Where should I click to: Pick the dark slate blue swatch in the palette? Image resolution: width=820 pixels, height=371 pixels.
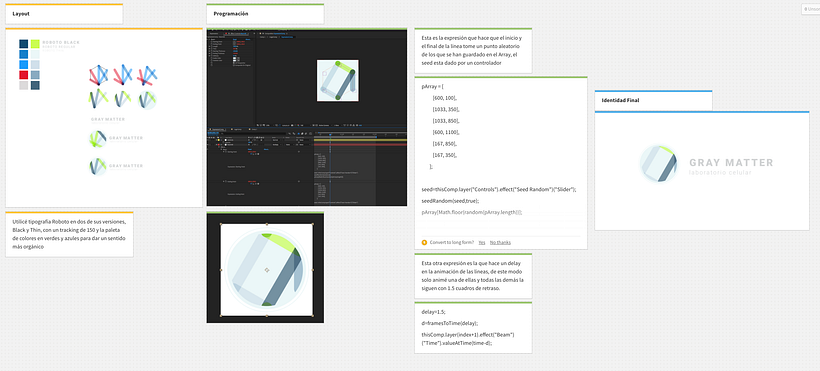pyautogui.click(x=35, y=85)
